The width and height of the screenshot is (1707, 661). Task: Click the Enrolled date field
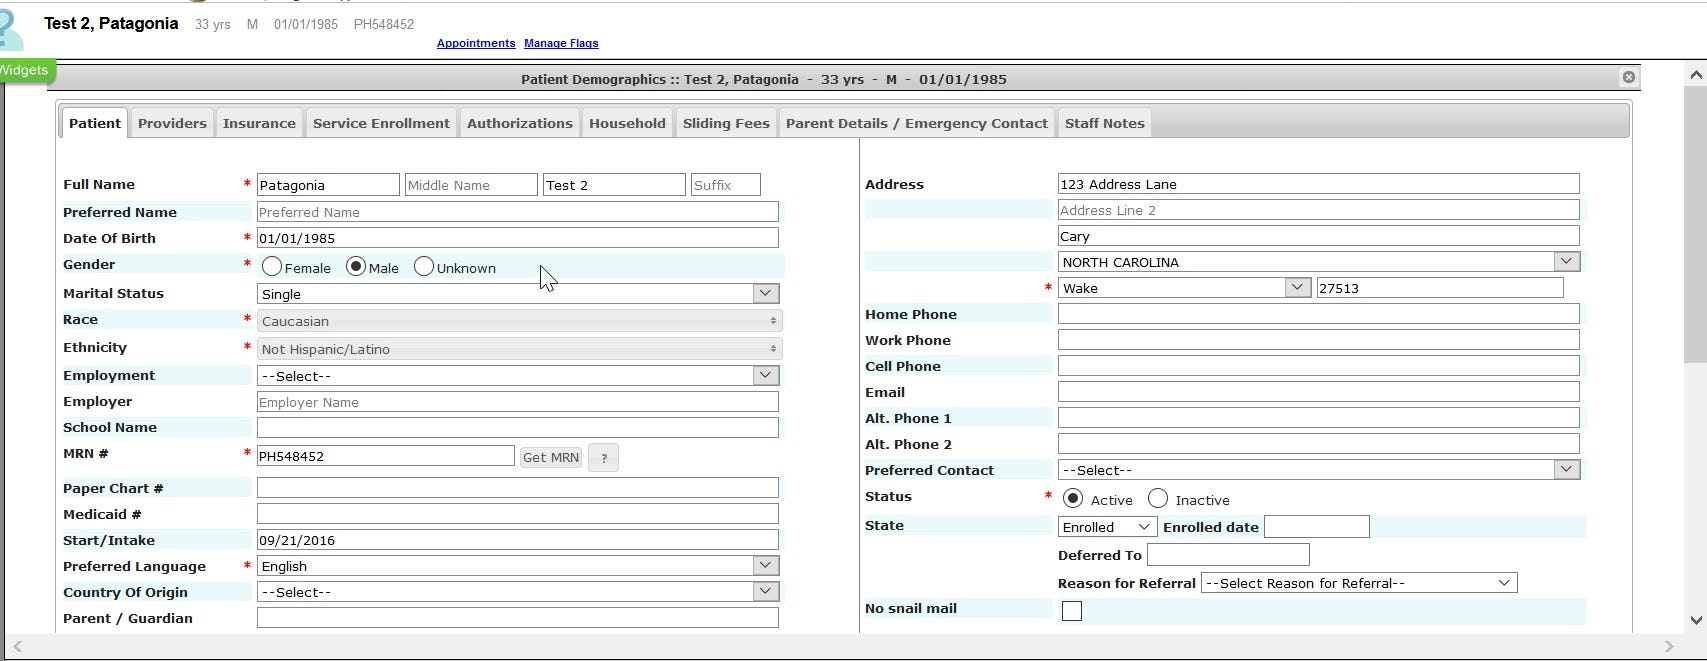coord(1317,527)
